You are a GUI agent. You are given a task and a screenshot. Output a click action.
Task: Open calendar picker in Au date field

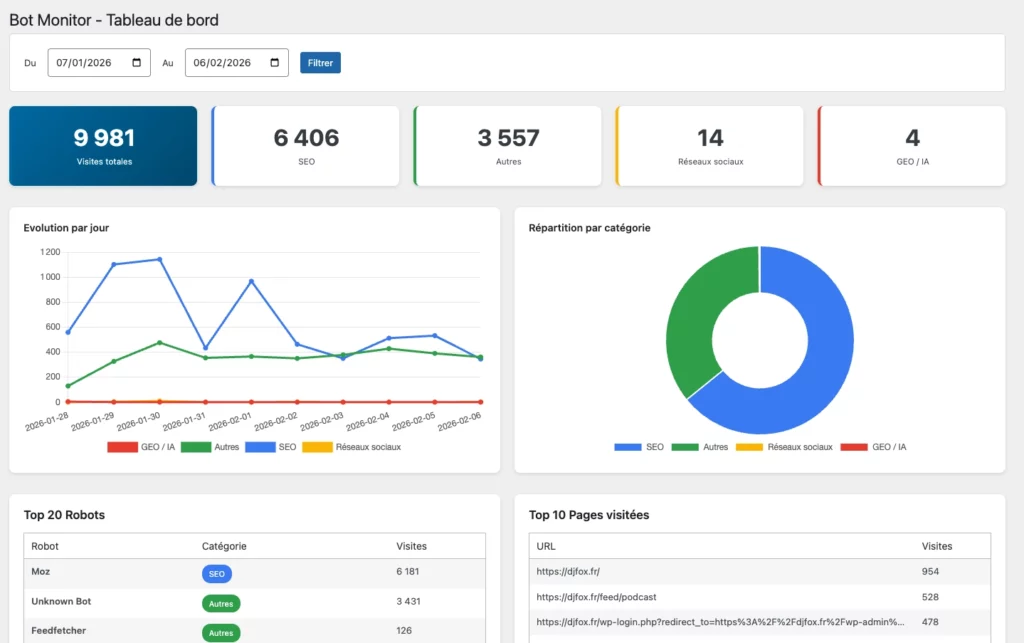(274, 63)
